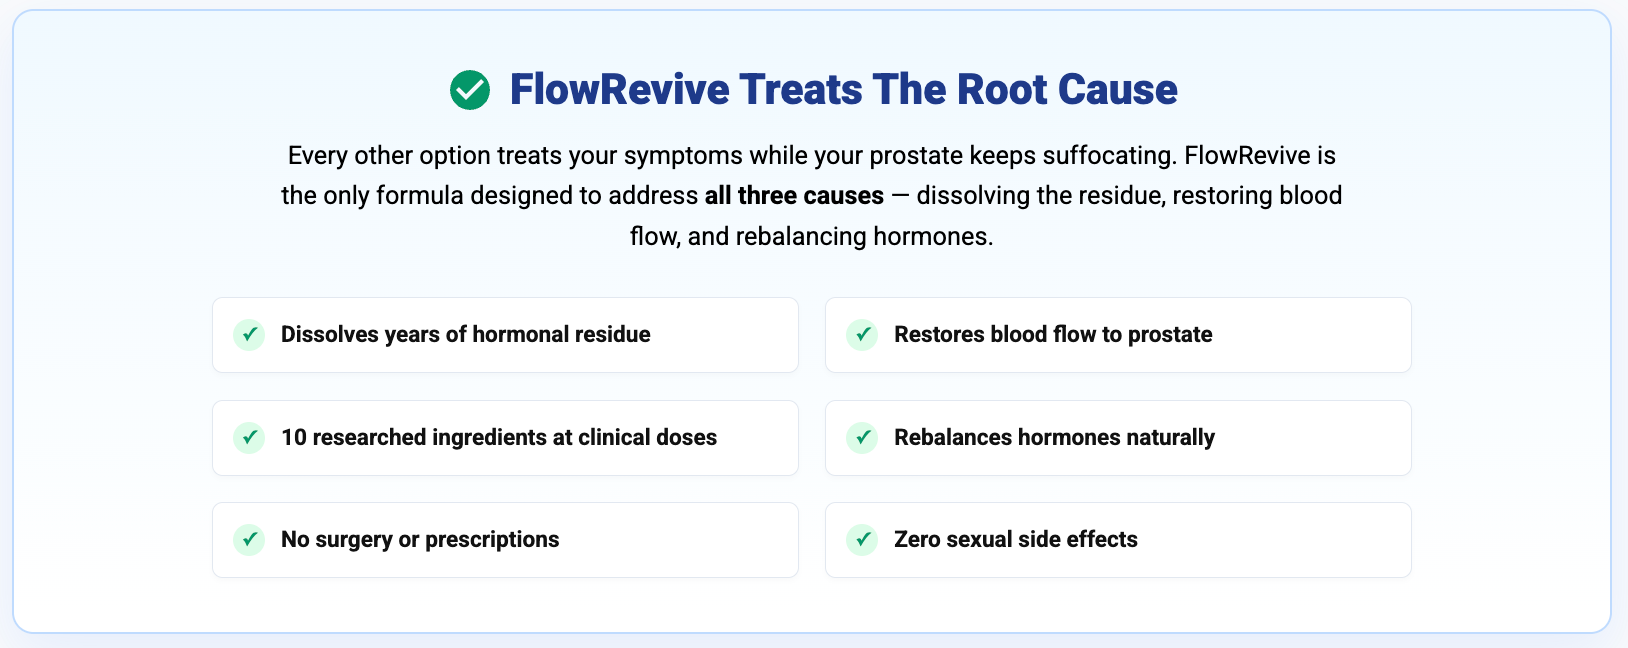Click the 'FlowRevive Treats The Root Cause' heading
1628x648 pixels.
[x=843, y=90]
